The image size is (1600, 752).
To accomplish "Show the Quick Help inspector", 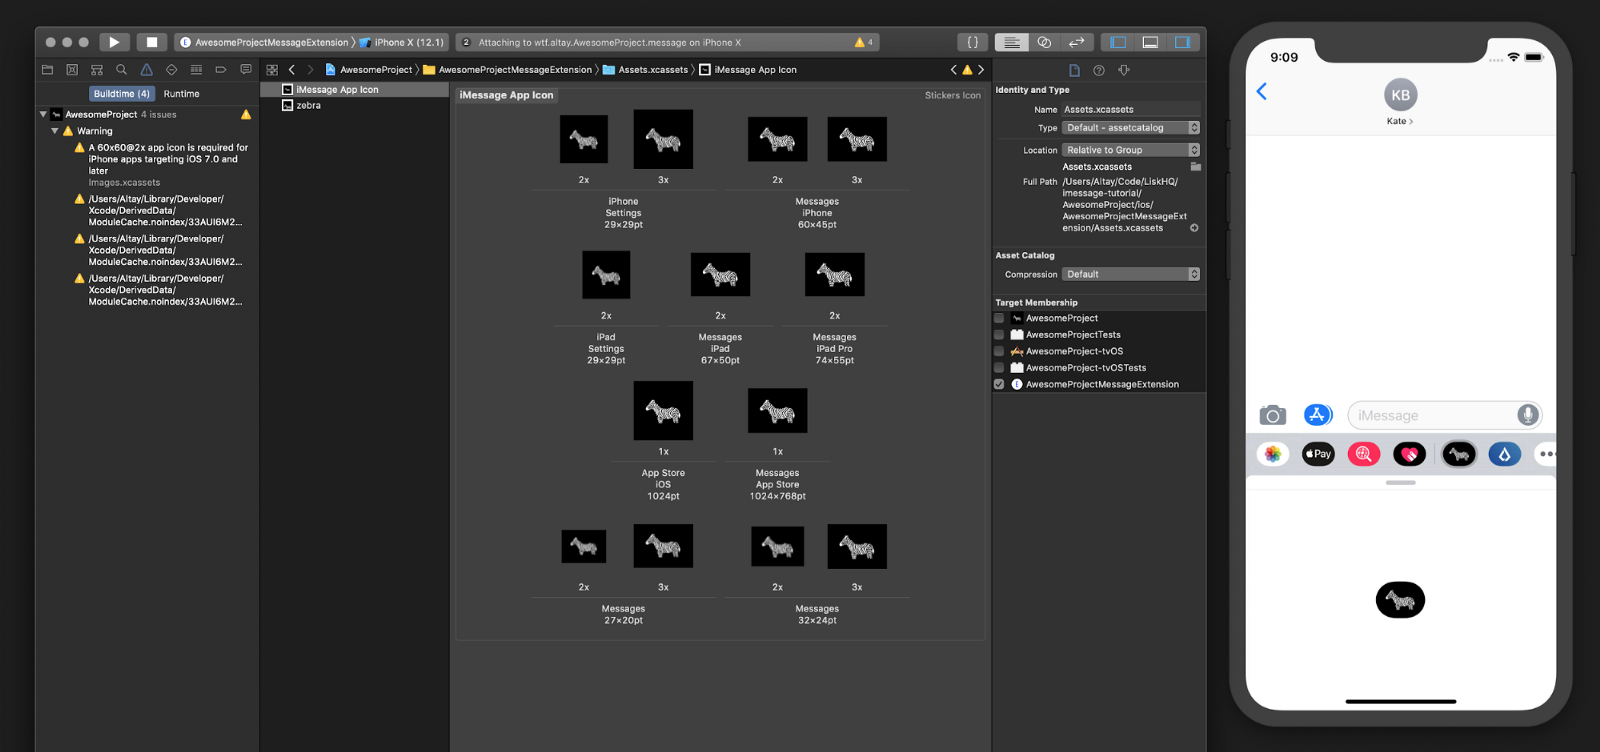I will coord(1099,70).
